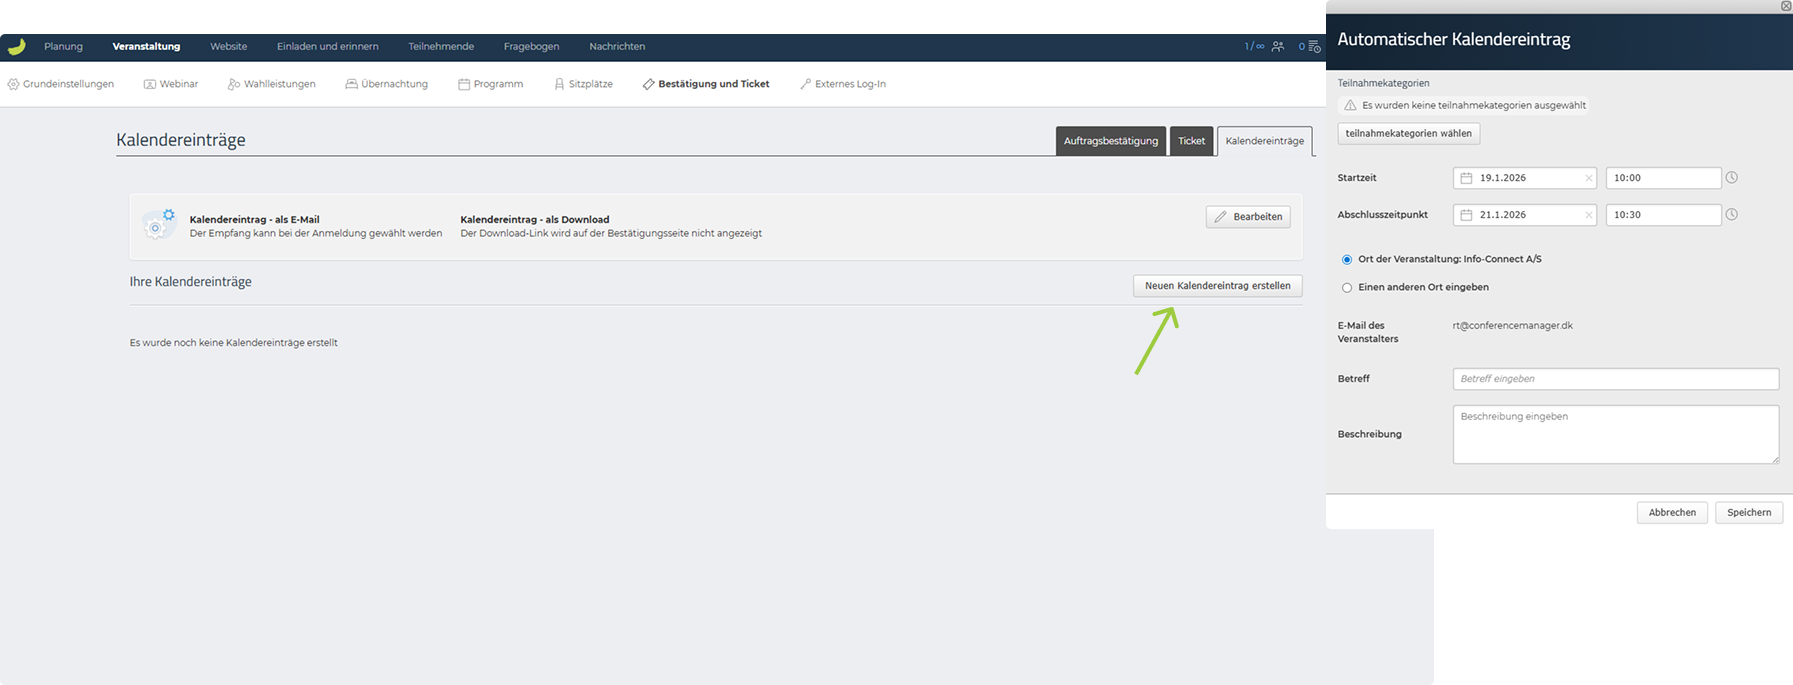Clear the Abschlusszeitpunkt date with X icon
Image resolution: width=1793 pixels, height=685 pixels.
coord(1588,215)
